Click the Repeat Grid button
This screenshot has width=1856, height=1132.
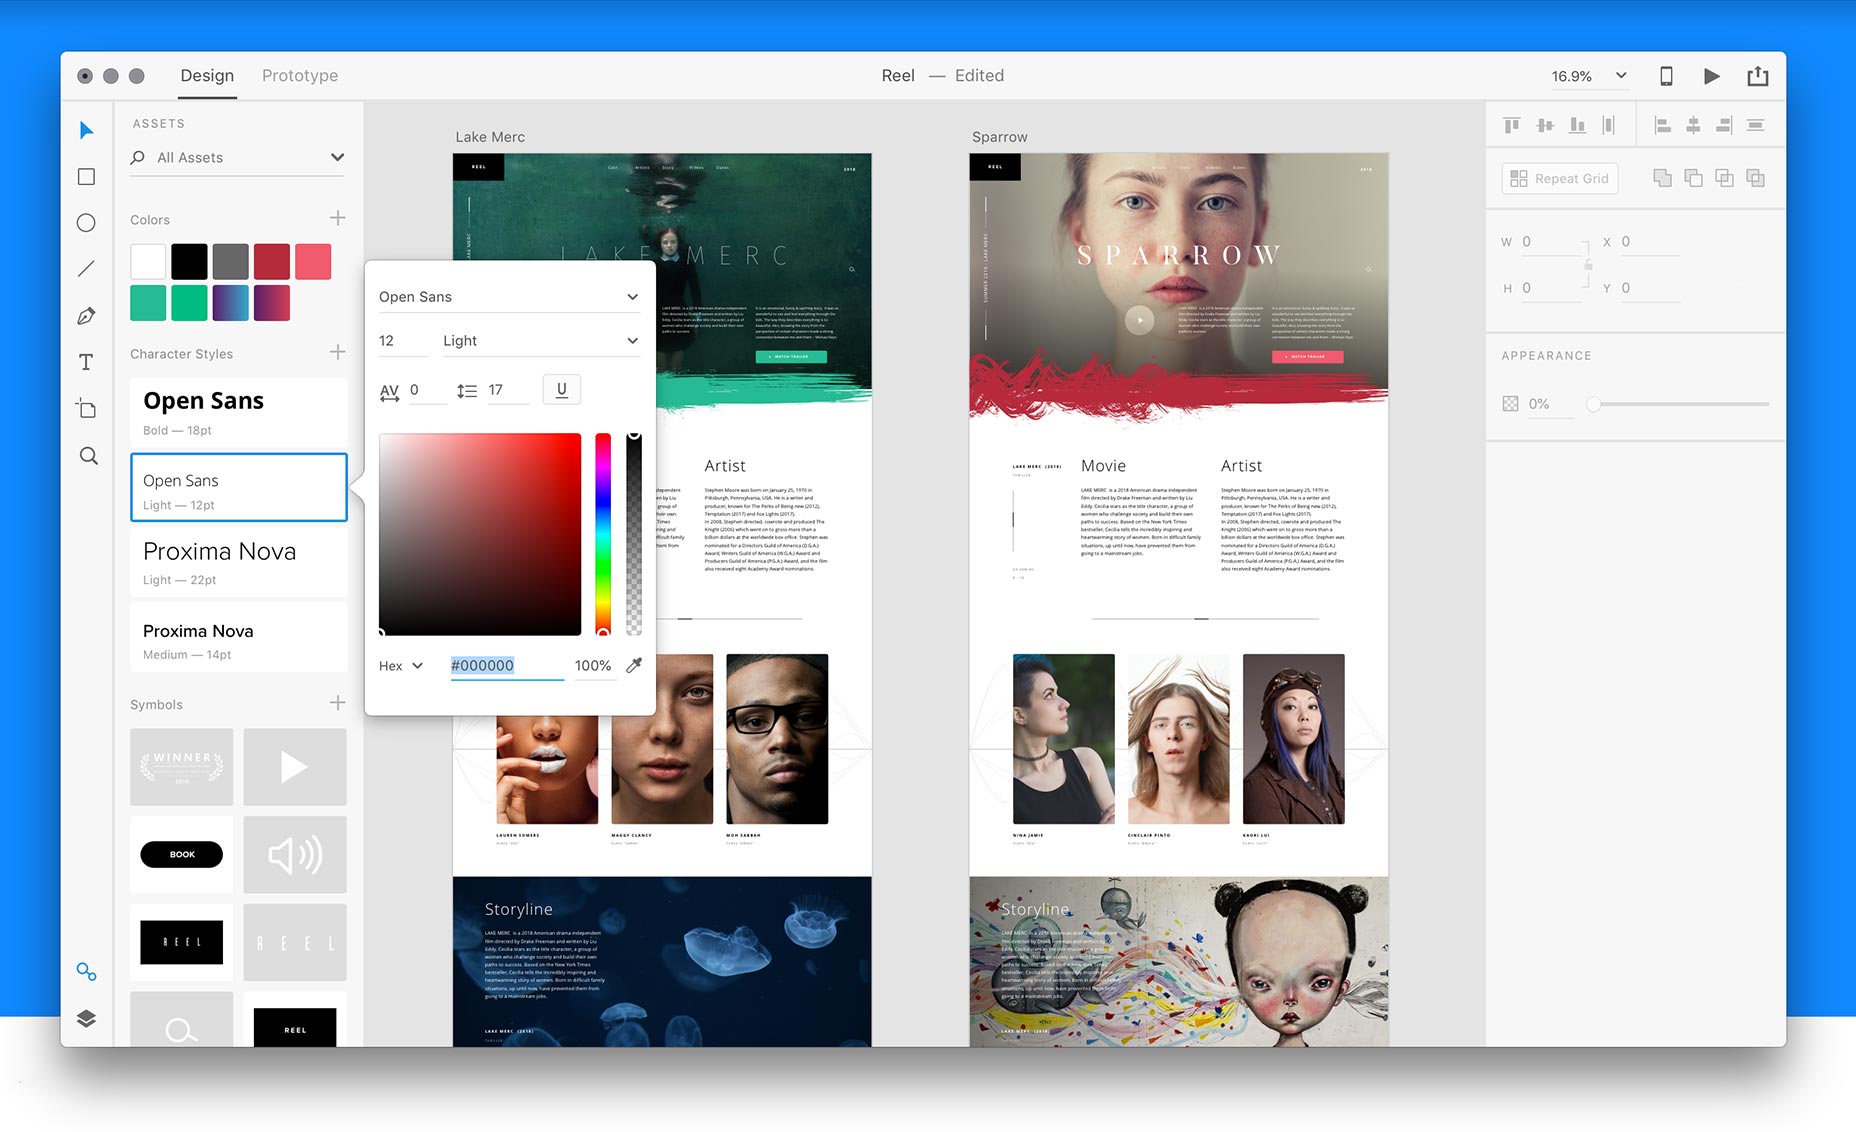[1560, 179]
